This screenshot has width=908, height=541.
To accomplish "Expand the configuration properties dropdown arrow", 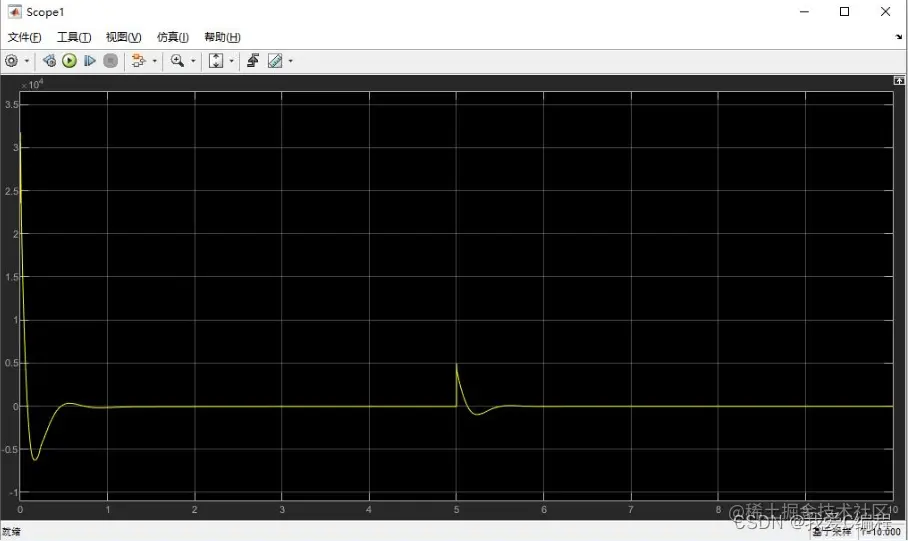I will pos(27,61).
